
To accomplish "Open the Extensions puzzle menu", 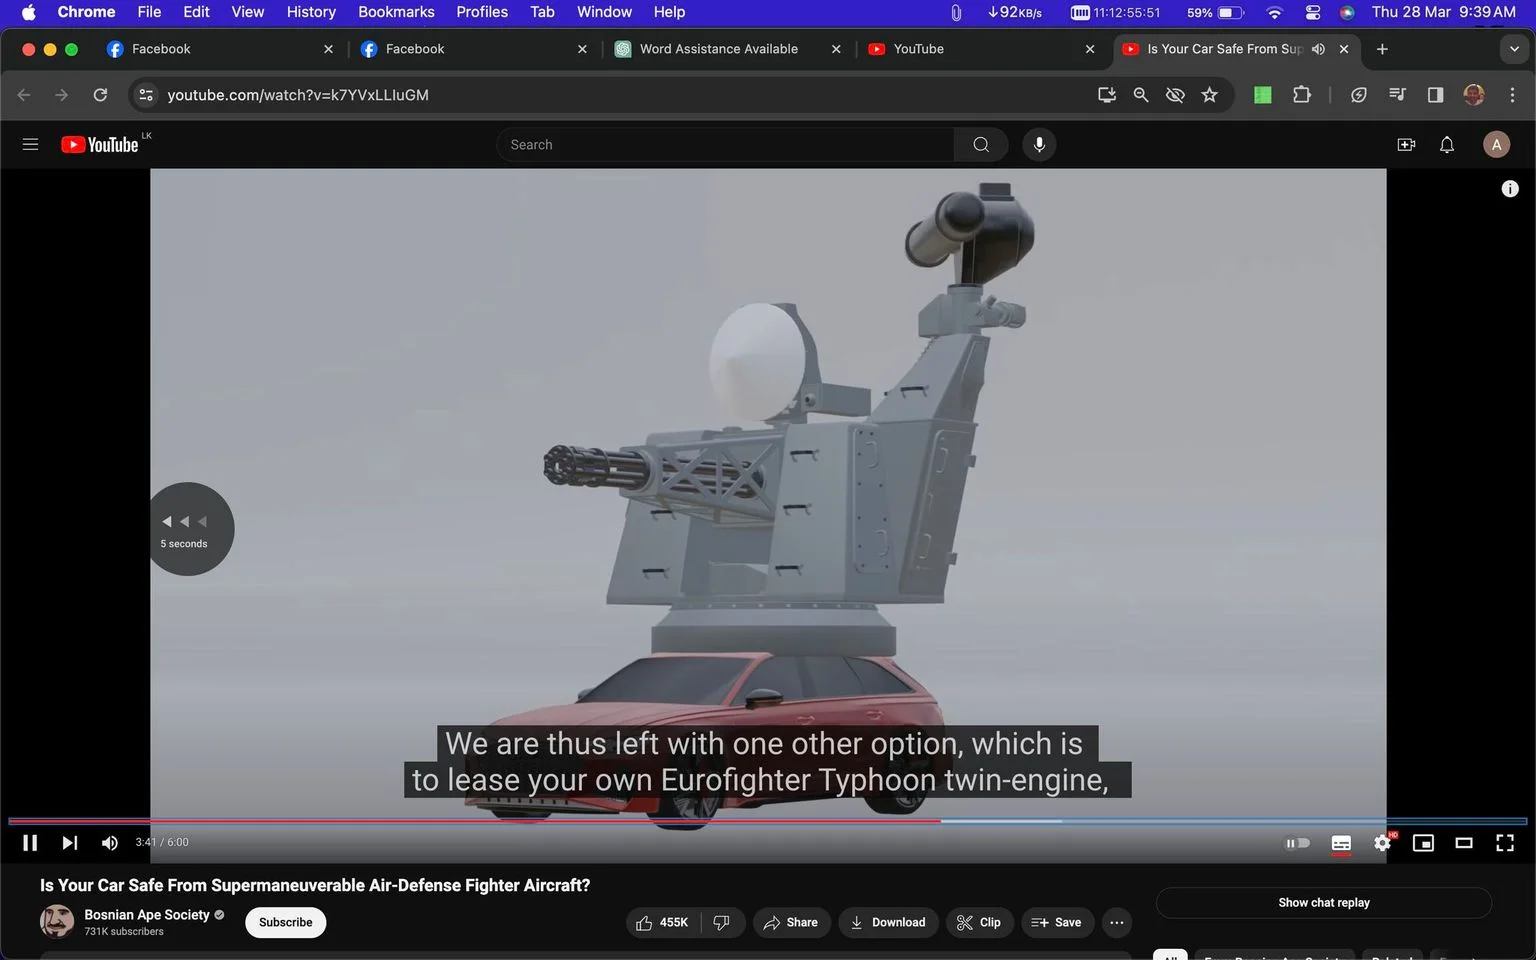I will [1301, 95].
